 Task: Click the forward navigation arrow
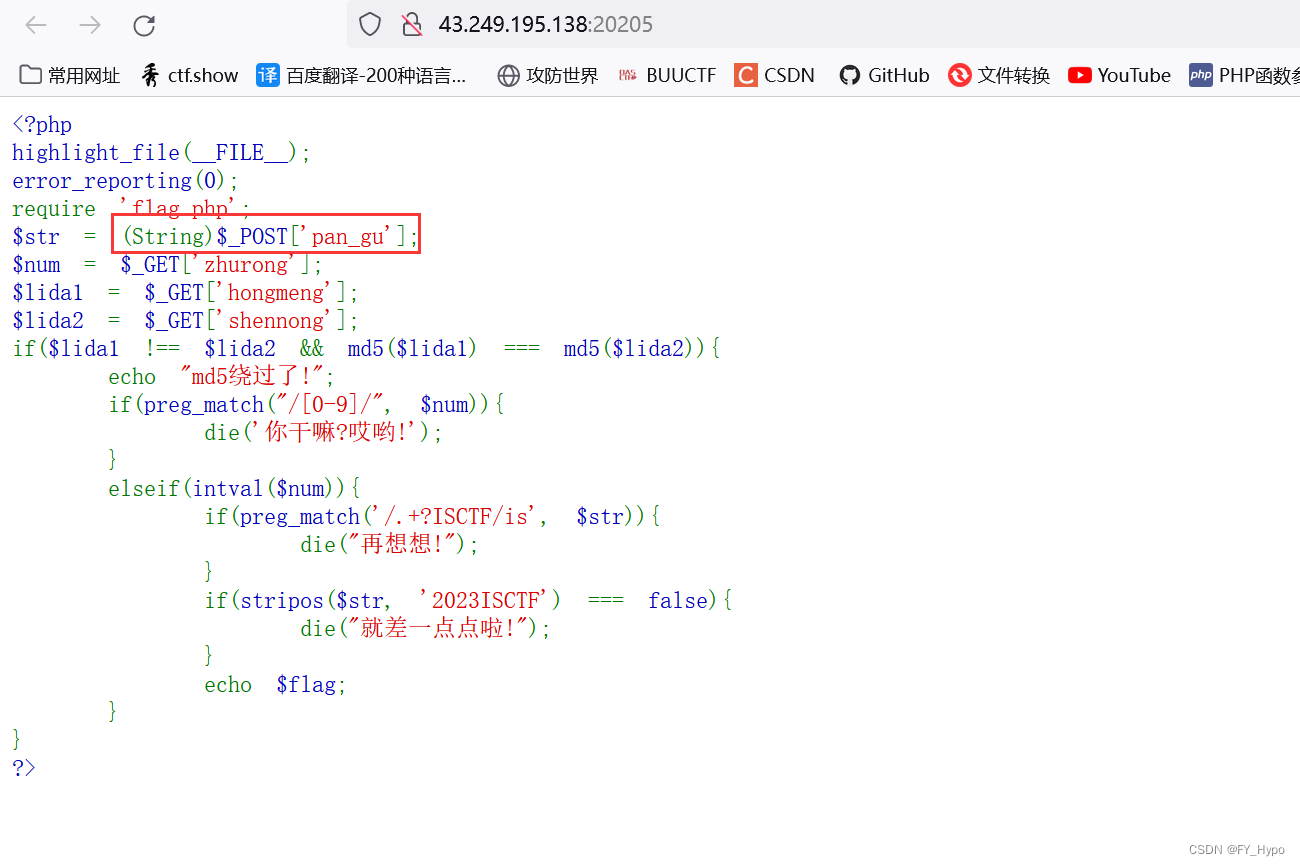pos(90,25)
